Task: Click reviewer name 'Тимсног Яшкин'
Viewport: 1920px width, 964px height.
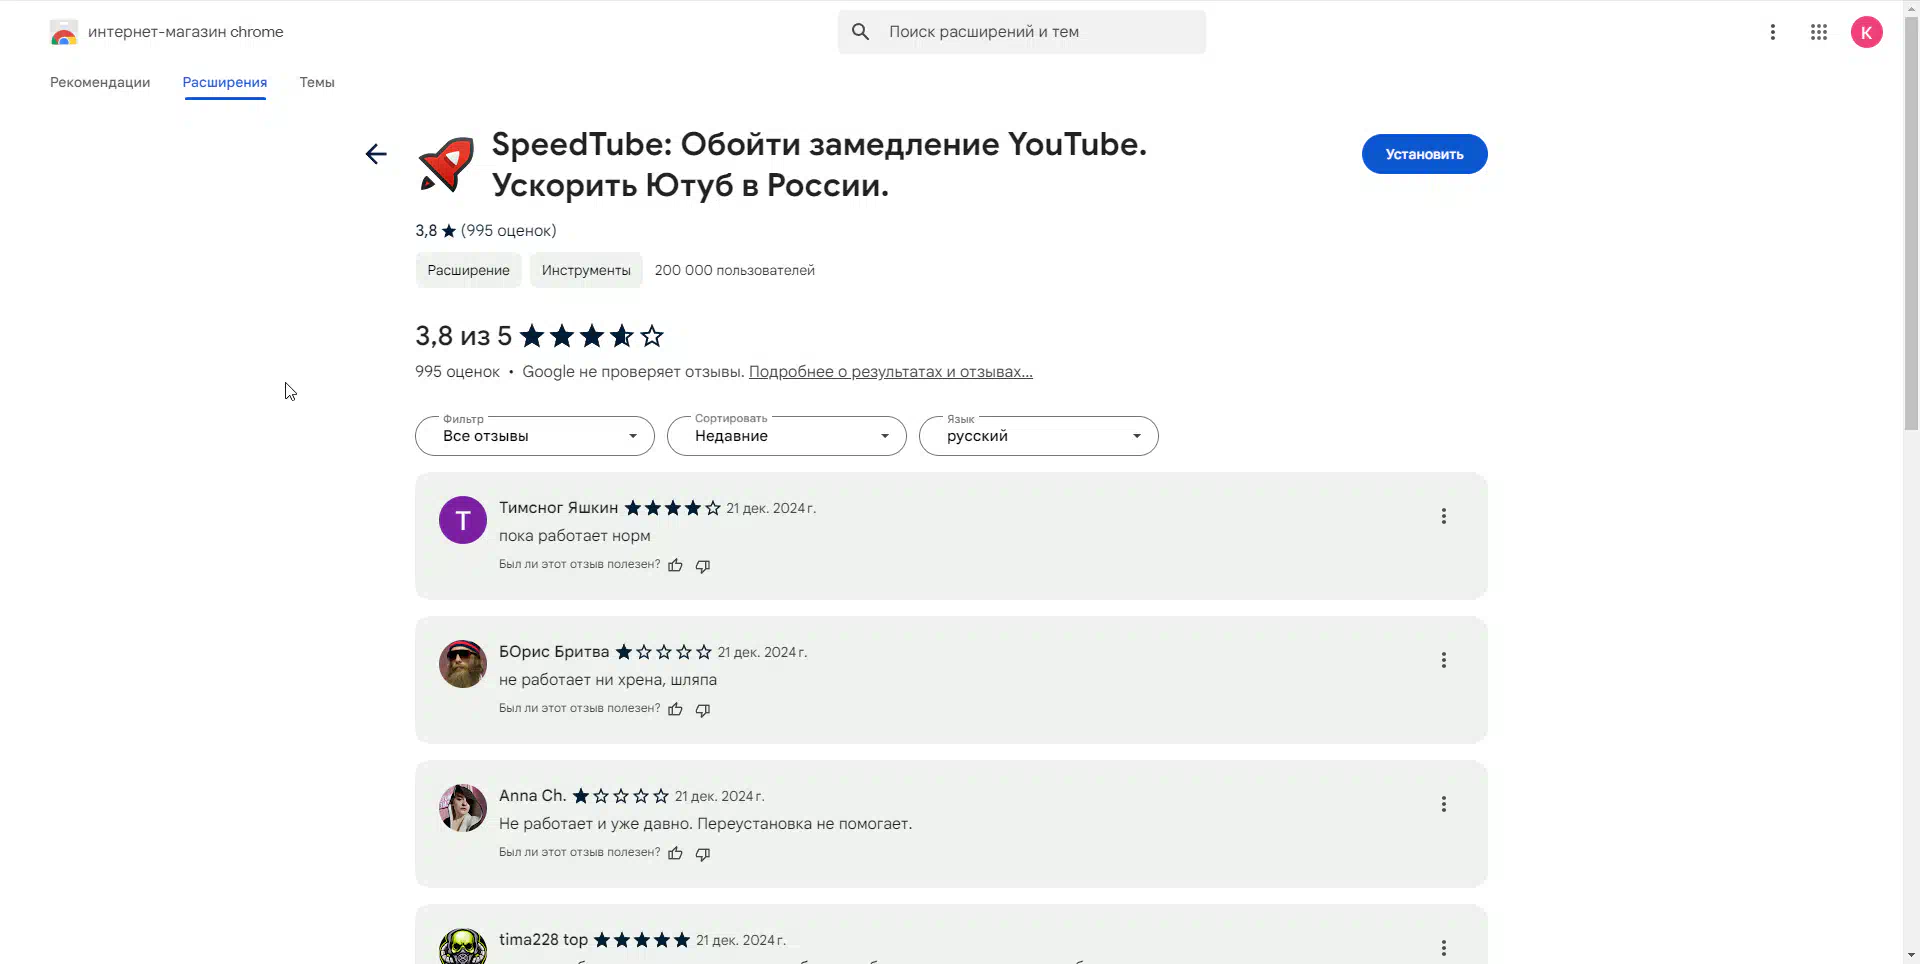Action: (558, 508)
